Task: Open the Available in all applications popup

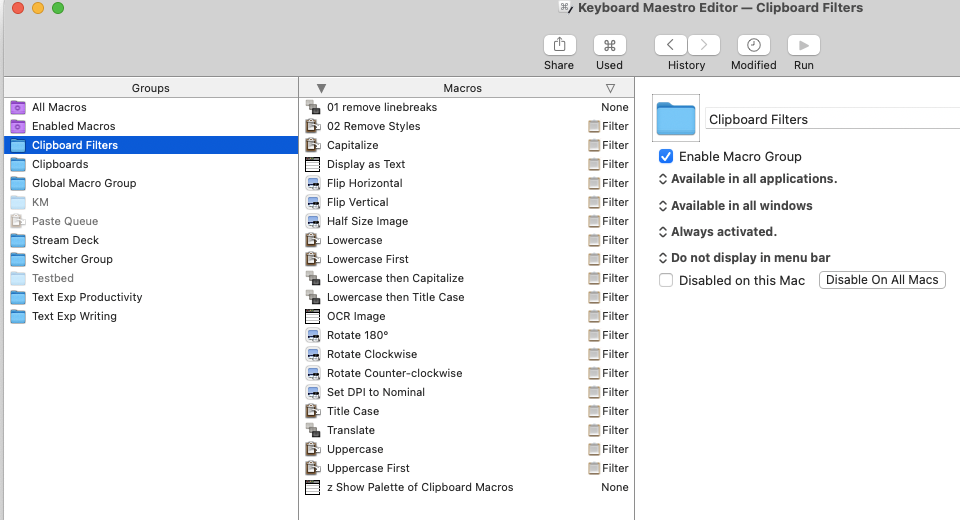Action: click(748, 179)
